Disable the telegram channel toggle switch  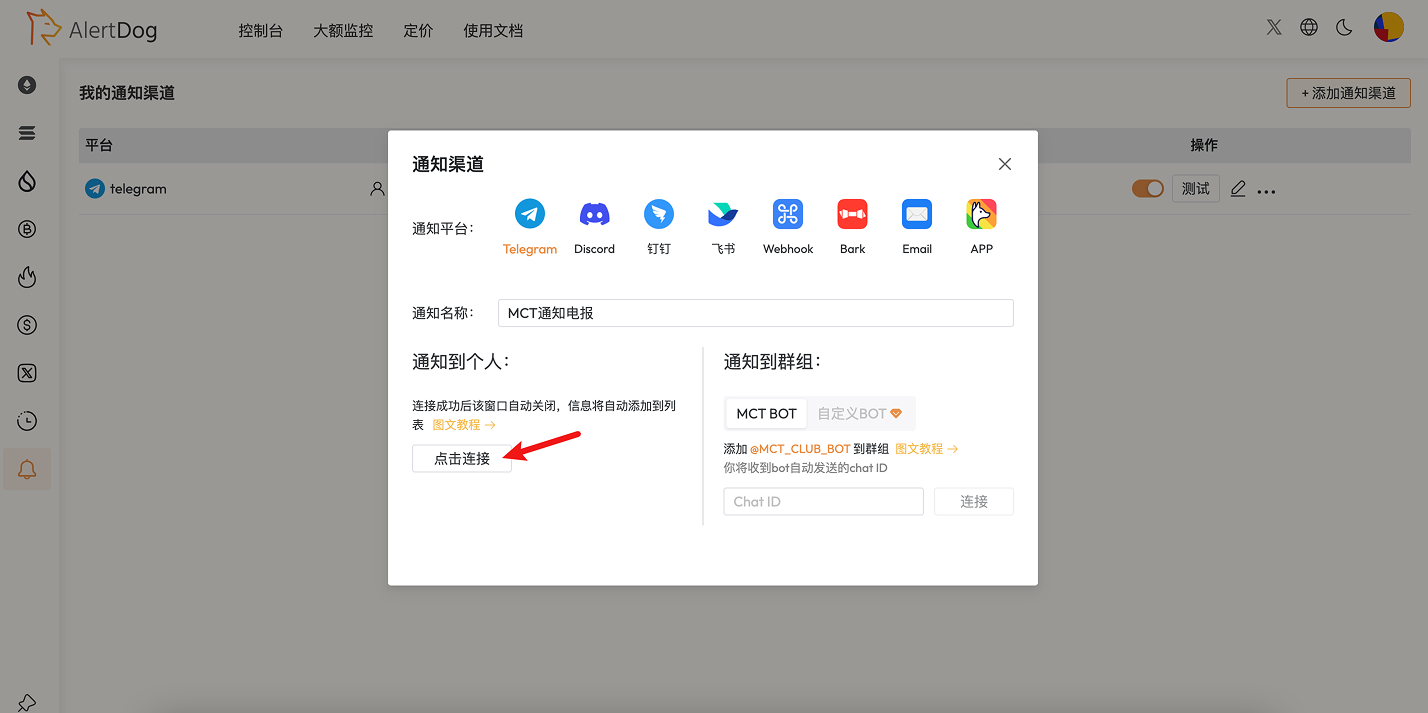[1148, 188]
